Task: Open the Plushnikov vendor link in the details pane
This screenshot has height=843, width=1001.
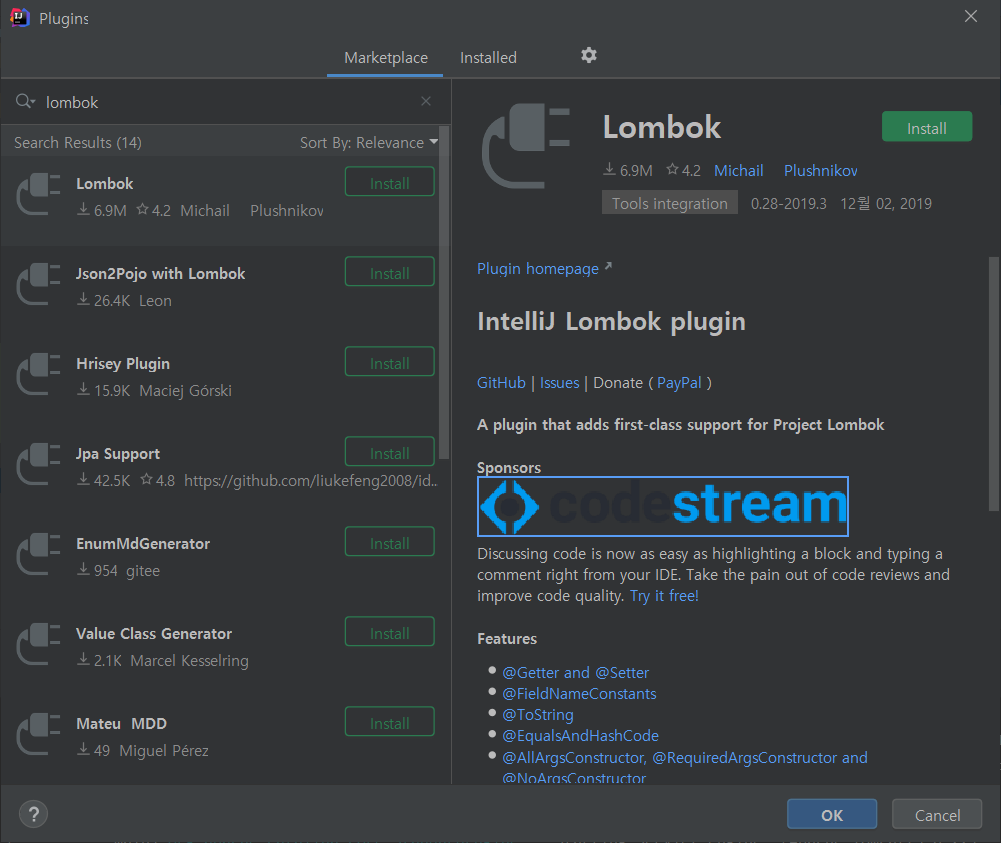Action: click(x=820, y=170)
